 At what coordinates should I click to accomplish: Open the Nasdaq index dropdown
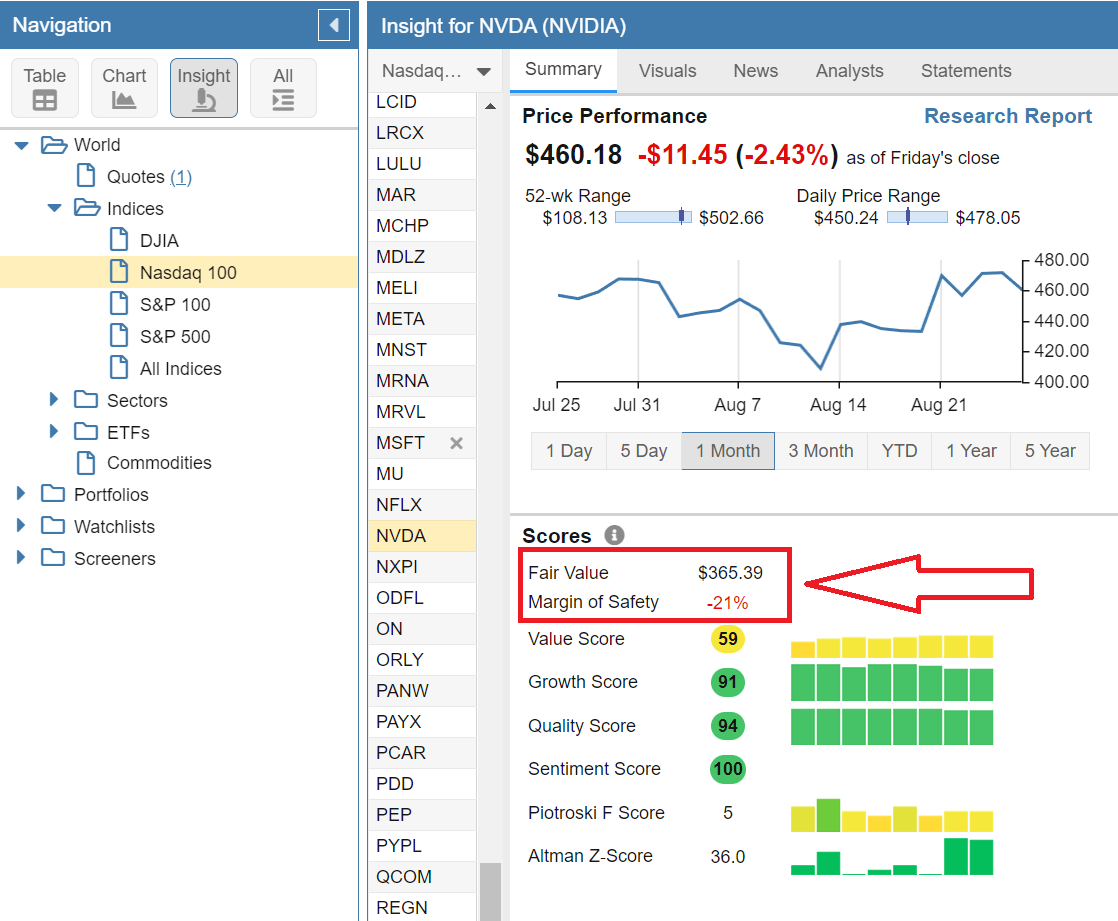click(x=436, y=71)
